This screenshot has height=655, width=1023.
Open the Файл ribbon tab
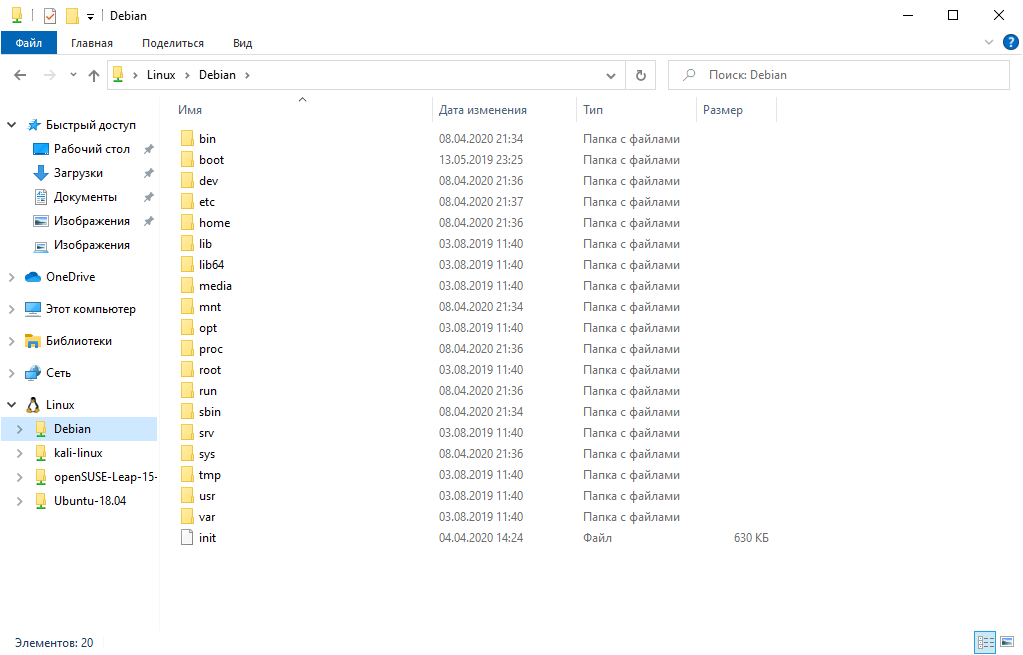29,43
